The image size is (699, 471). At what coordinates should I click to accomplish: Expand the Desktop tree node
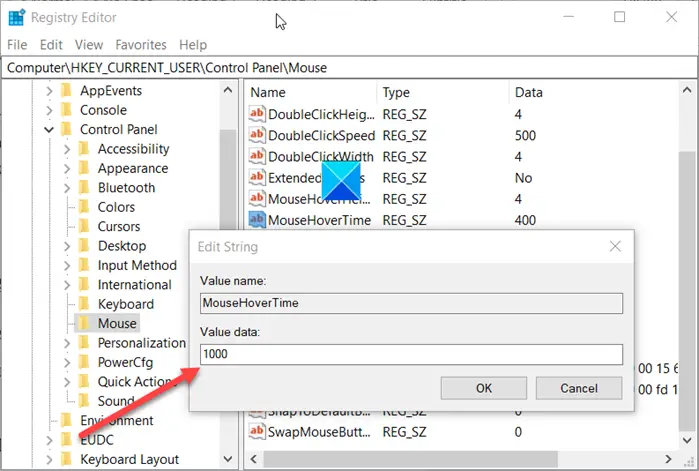coord(67,246)
